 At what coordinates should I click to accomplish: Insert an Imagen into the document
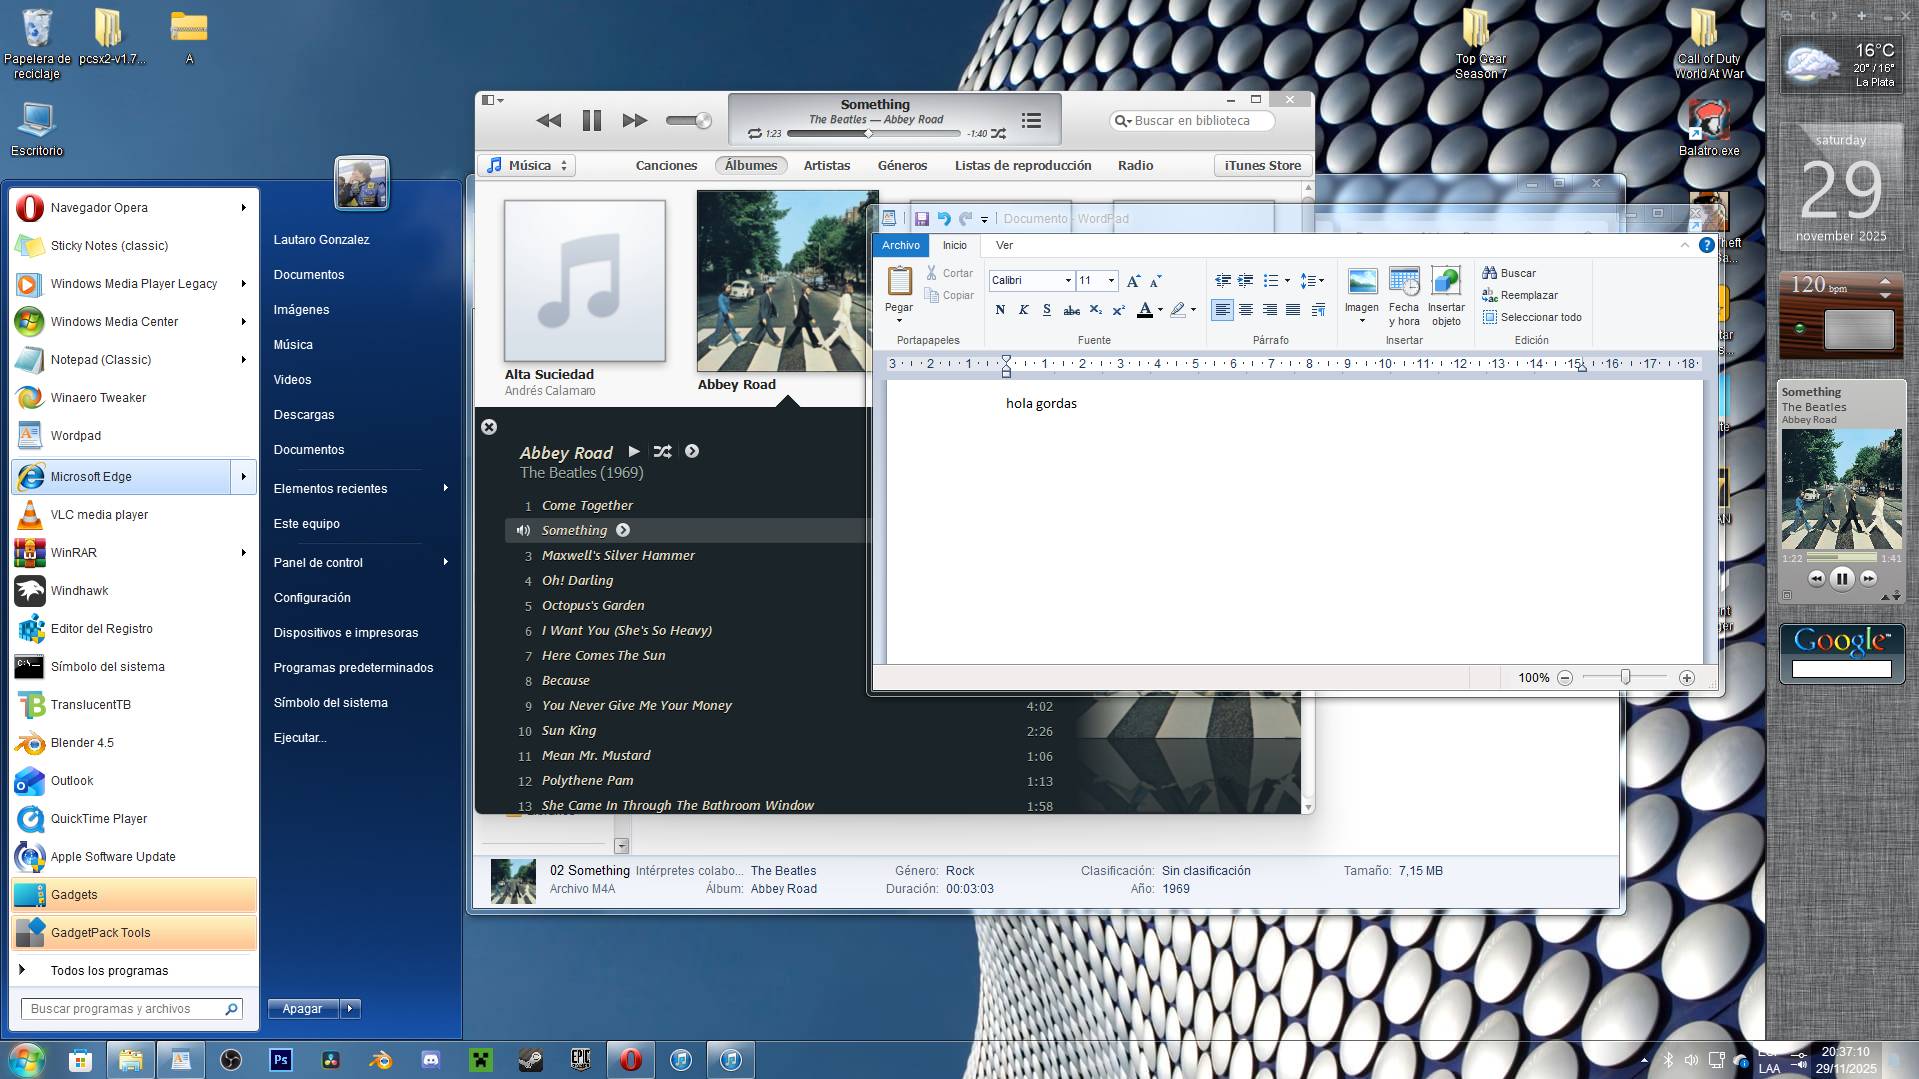pos(1361,292)
